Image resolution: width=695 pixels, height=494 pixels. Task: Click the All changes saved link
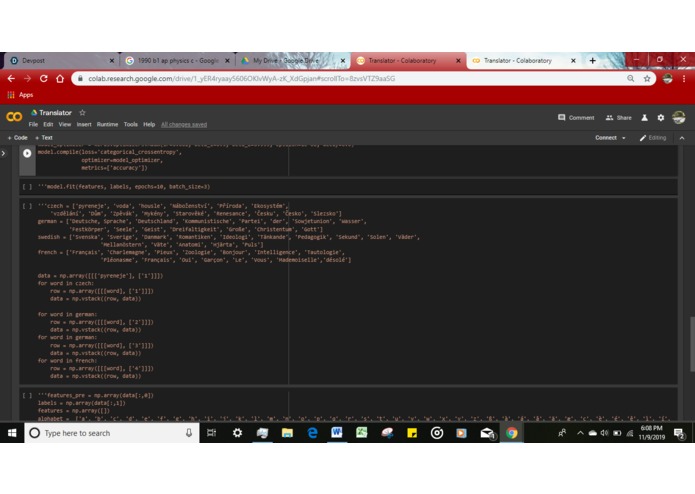click(184, 124)
